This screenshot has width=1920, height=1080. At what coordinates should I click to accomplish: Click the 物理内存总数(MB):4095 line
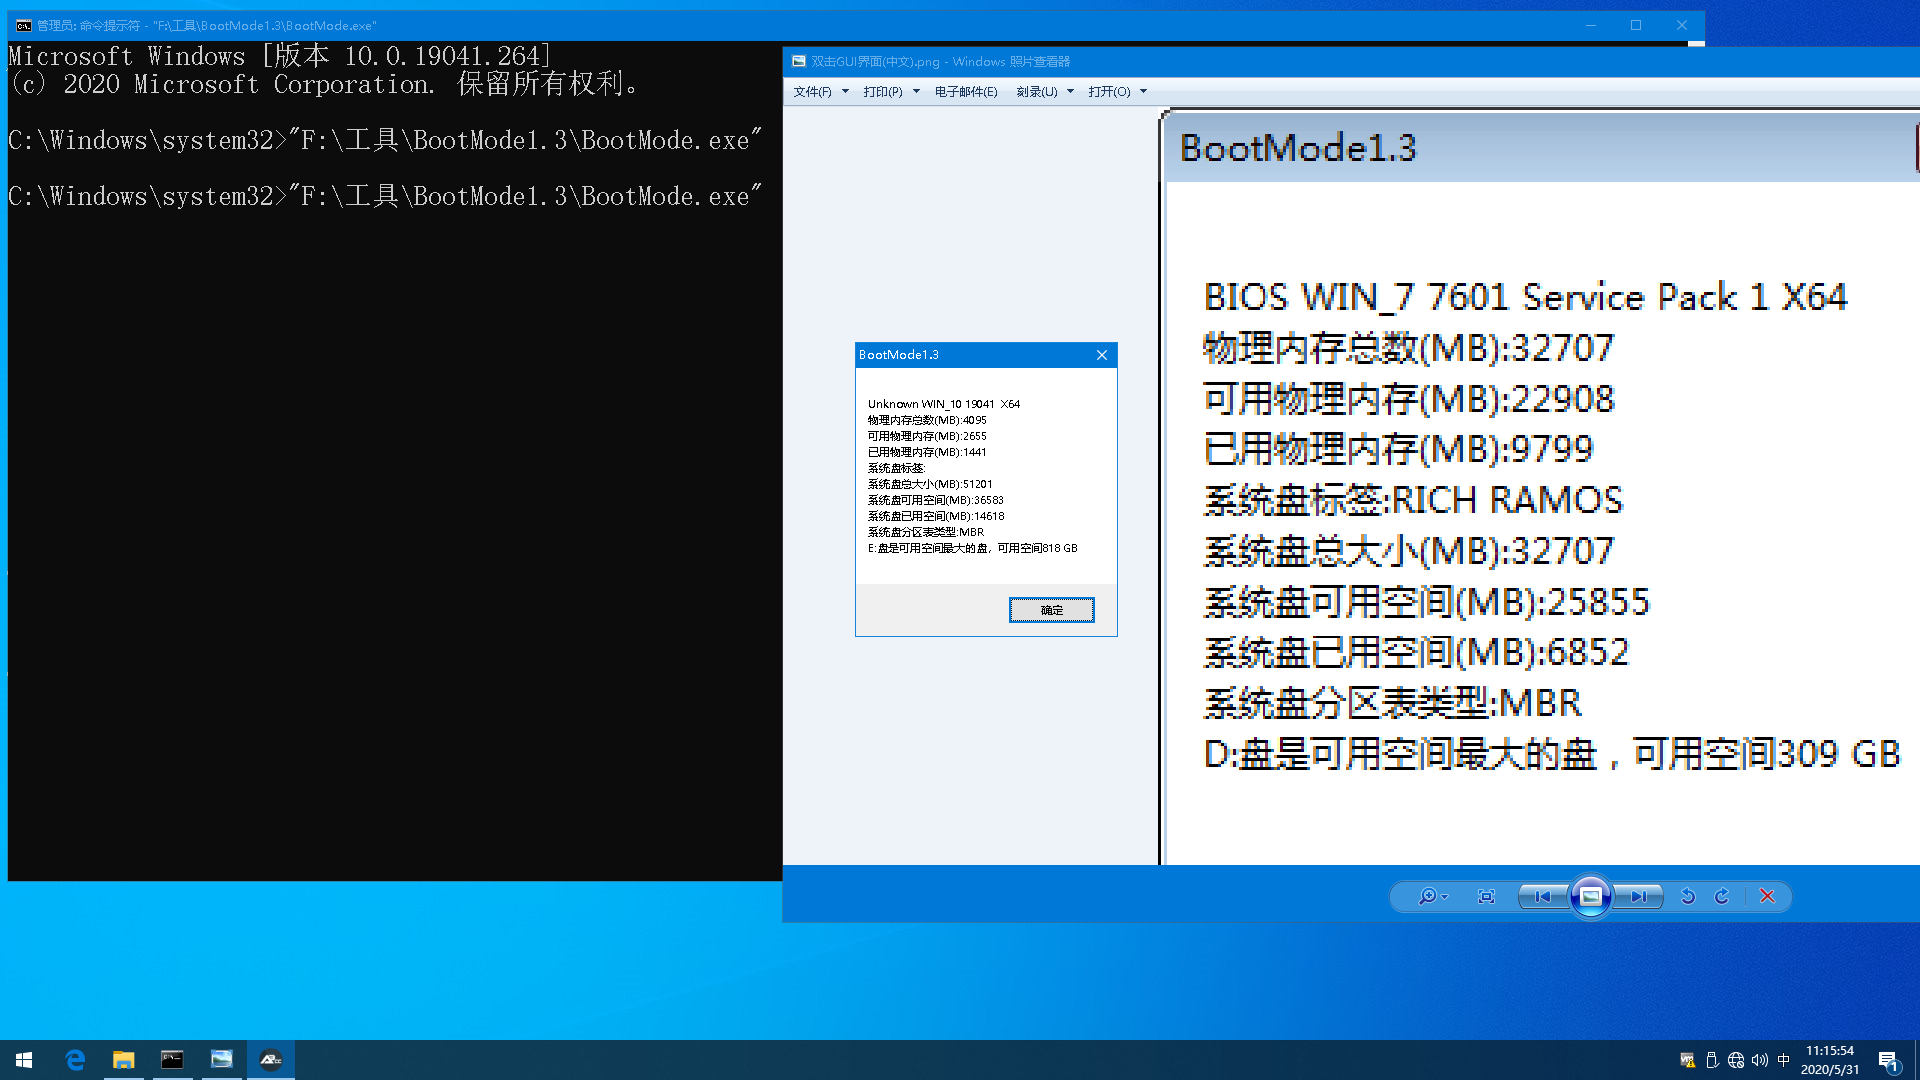pyautogui.click(x=927, y=420)
